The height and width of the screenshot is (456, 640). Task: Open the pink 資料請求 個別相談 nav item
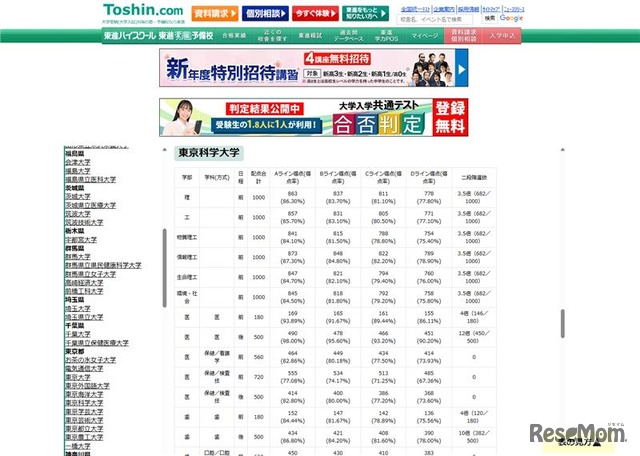pyautogui.click(x=464, y=36)
